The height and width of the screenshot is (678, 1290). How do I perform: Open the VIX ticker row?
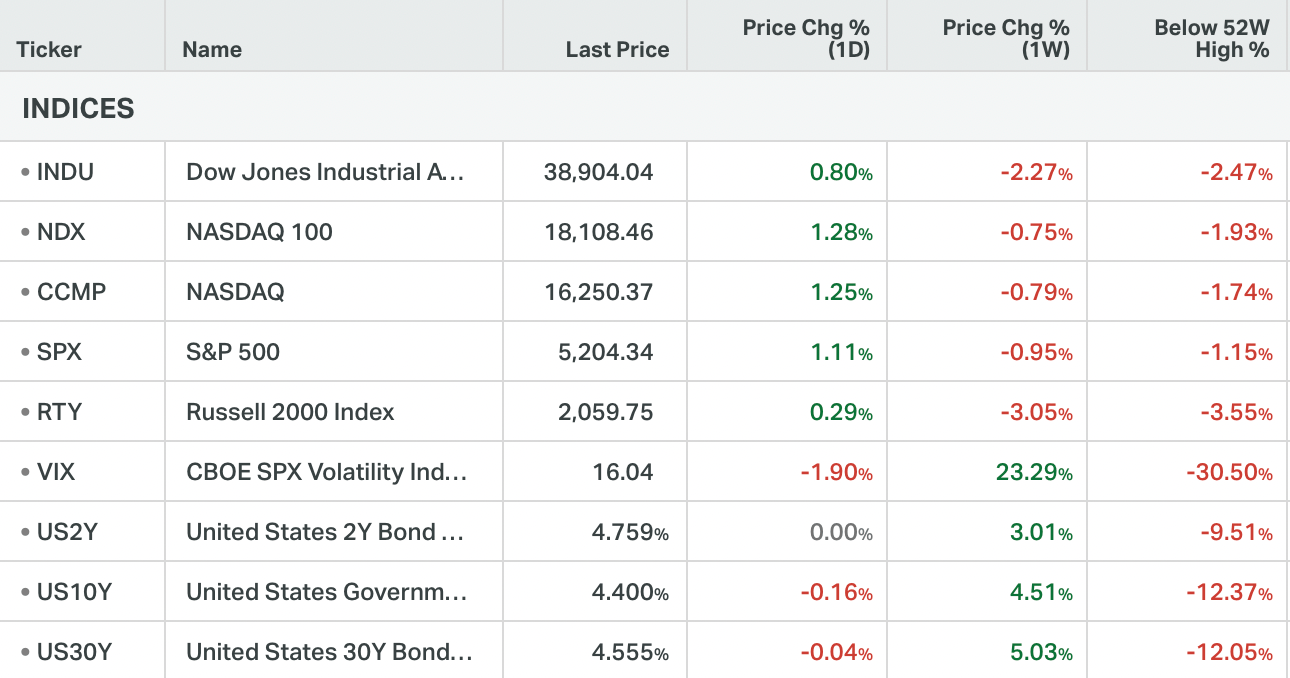click(56, 472)
